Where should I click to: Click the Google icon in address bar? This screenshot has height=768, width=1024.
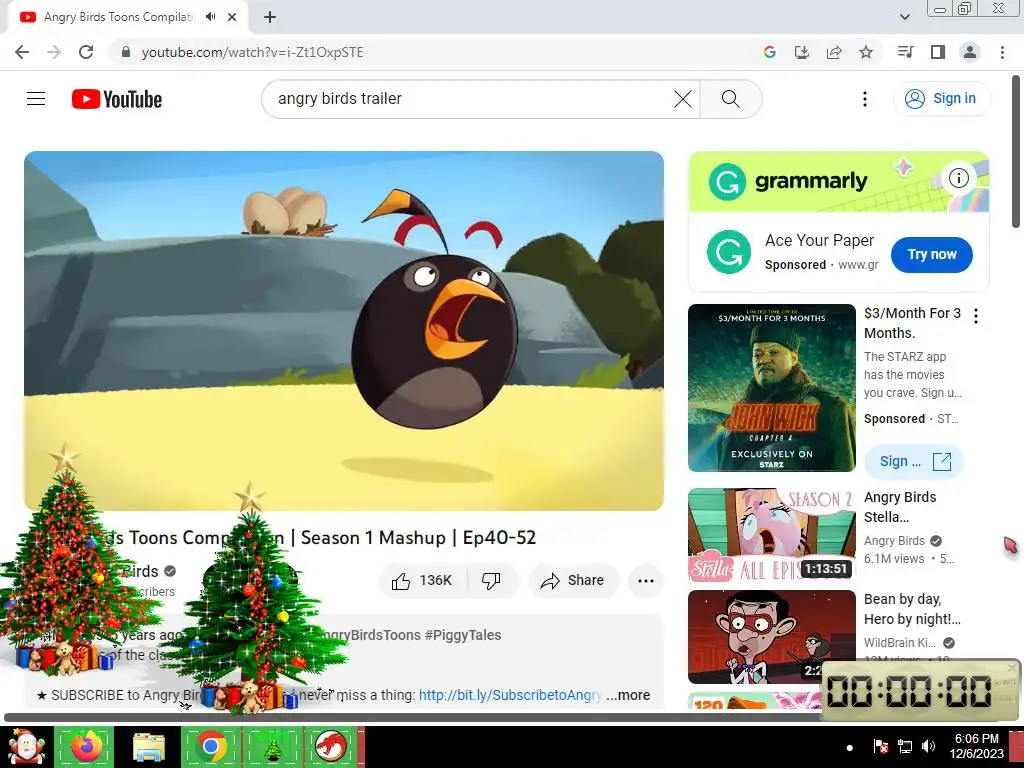[x=770, y=52]
